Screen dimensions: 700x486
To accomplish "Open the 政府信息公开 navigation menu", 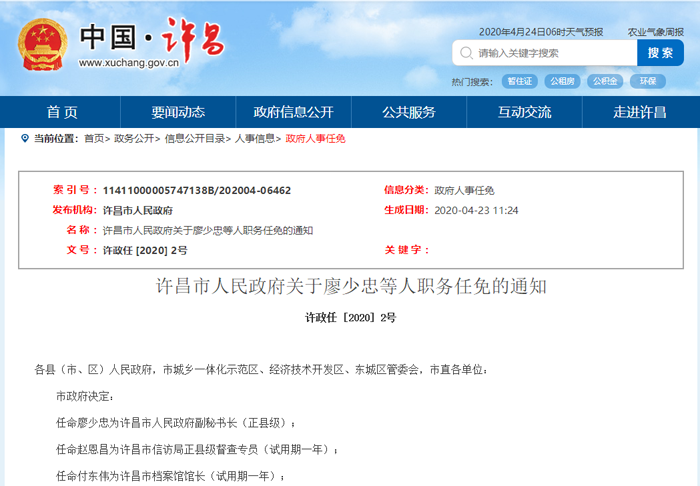I will 293,112.
